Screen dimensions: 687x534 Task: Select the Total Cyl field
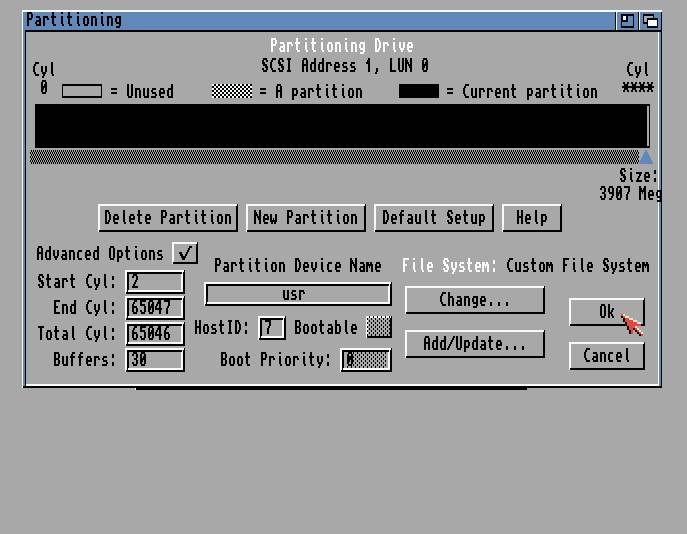(x=155, y=334)
